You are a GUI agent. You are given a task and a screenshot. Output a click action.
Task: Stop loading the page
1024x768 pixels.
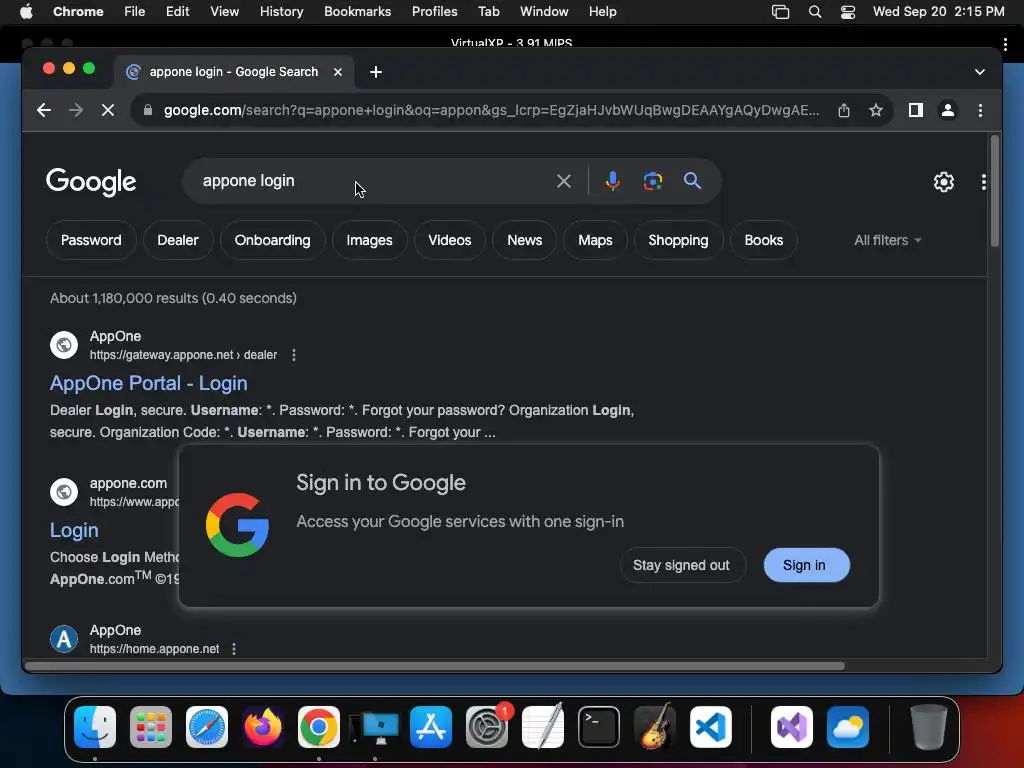[108, 110]
